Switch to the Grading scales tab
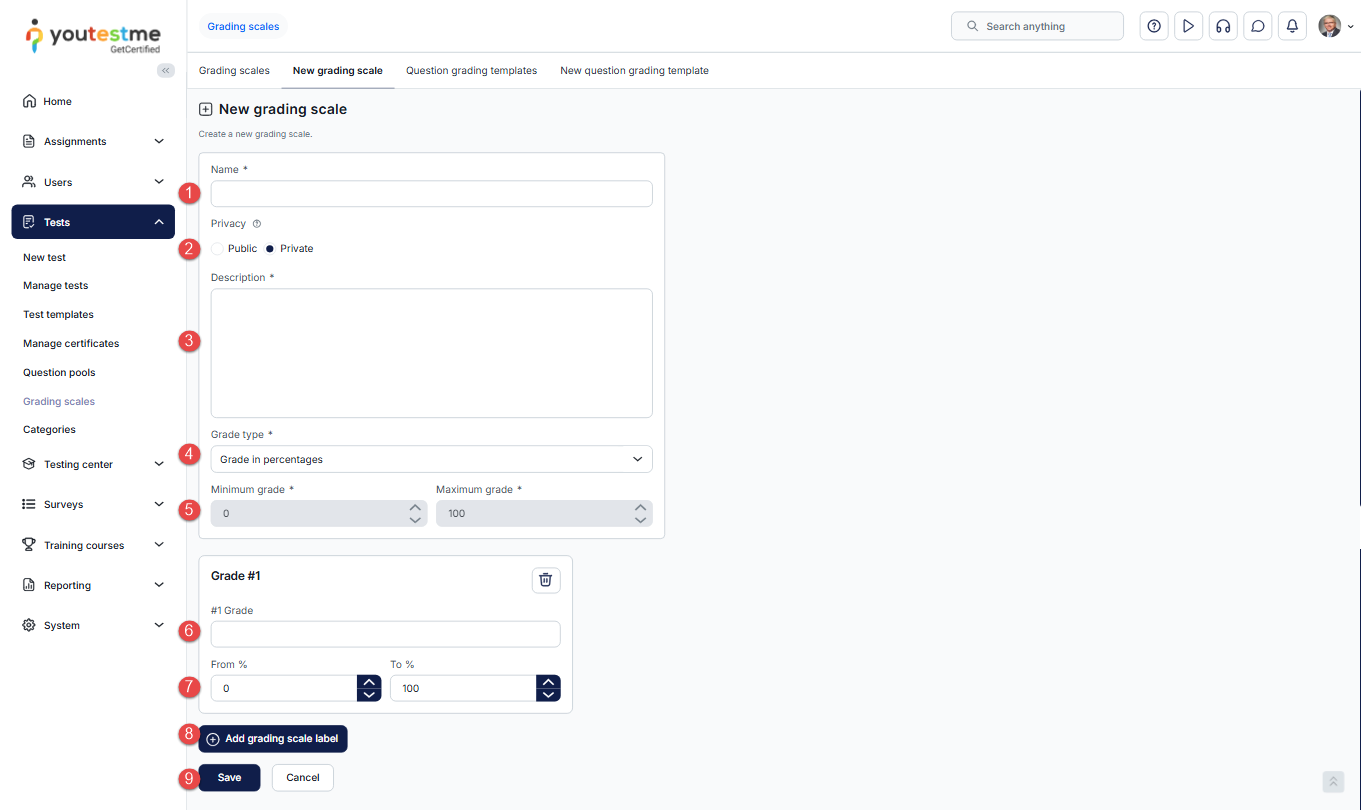1361x810 pixels. (234, 71)
